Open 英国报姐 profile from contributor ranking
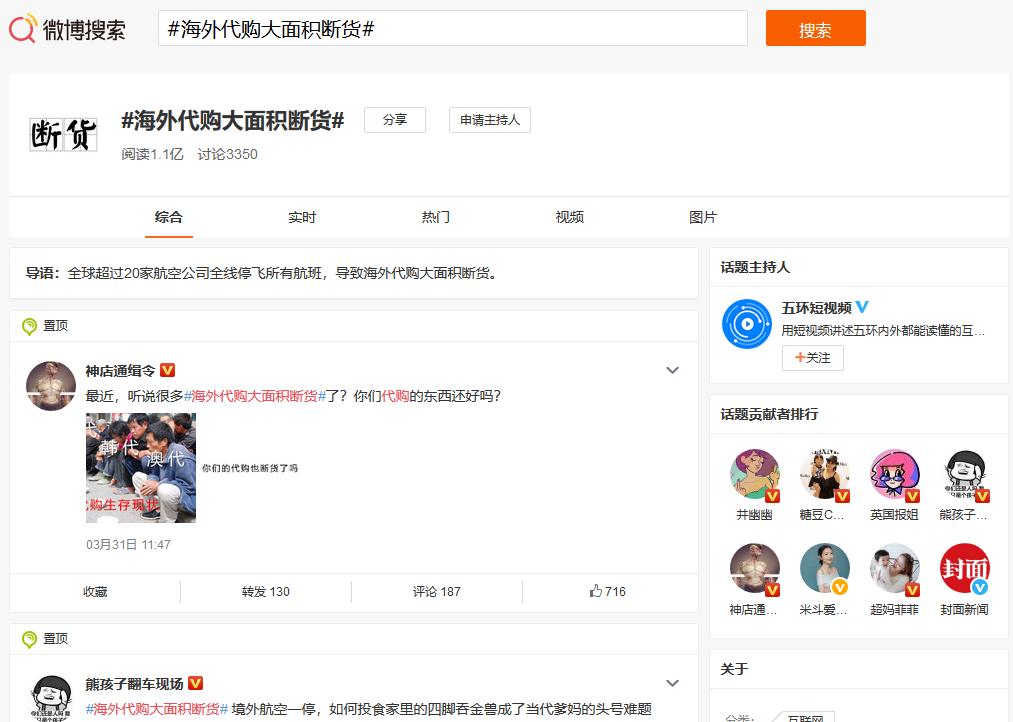 [894, 475]
